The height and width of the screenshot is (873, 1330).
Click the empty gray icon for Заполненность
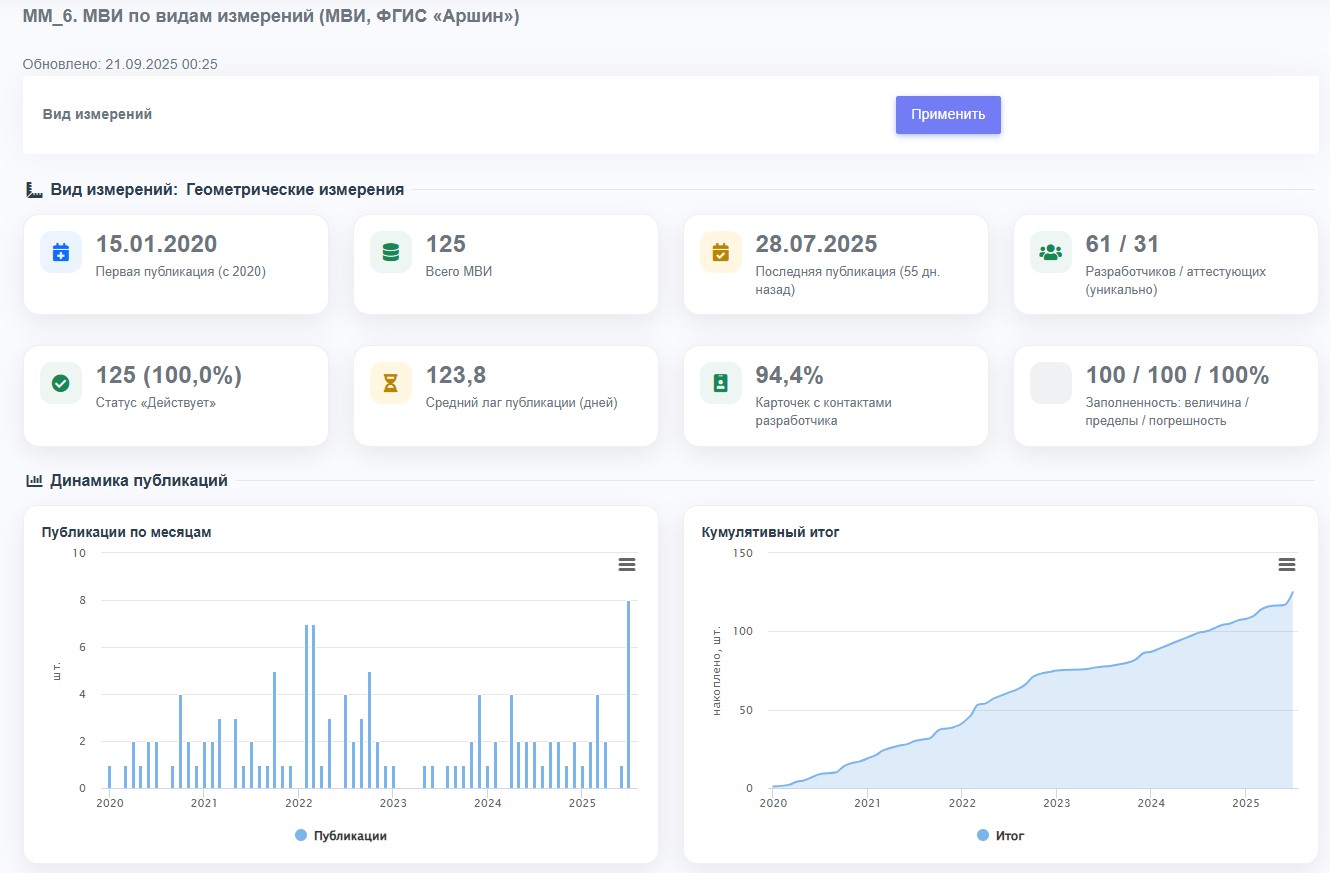(1050, 383)
